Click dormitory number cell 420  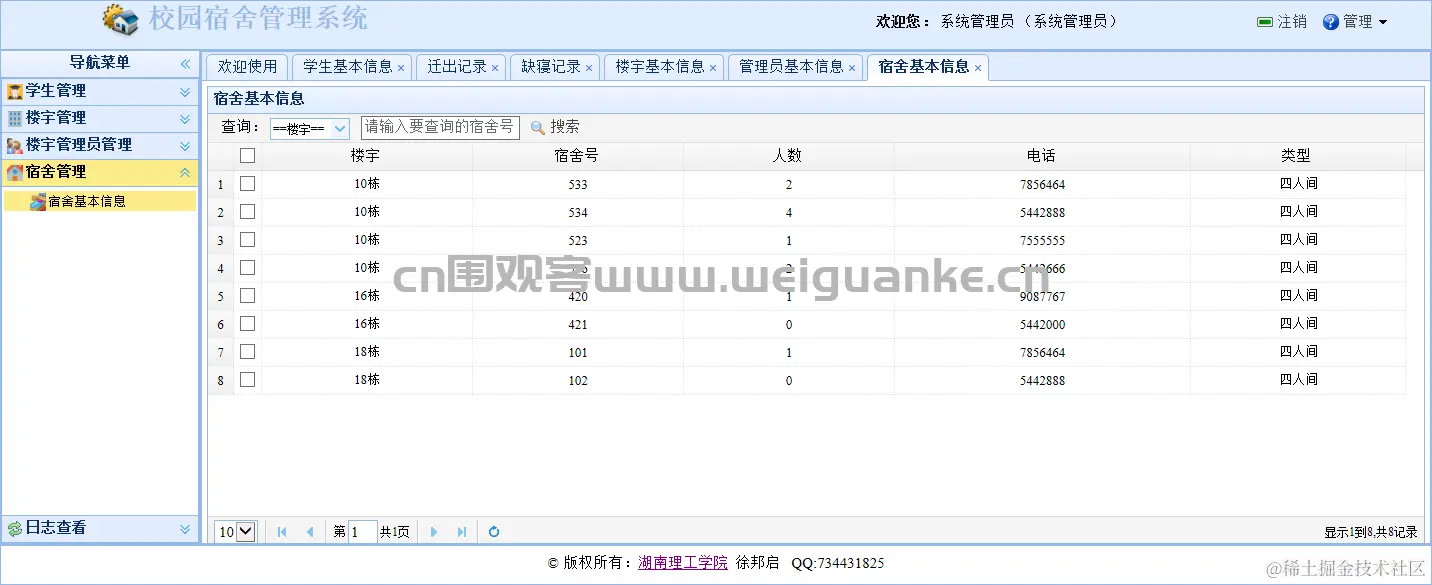point(577,296)
